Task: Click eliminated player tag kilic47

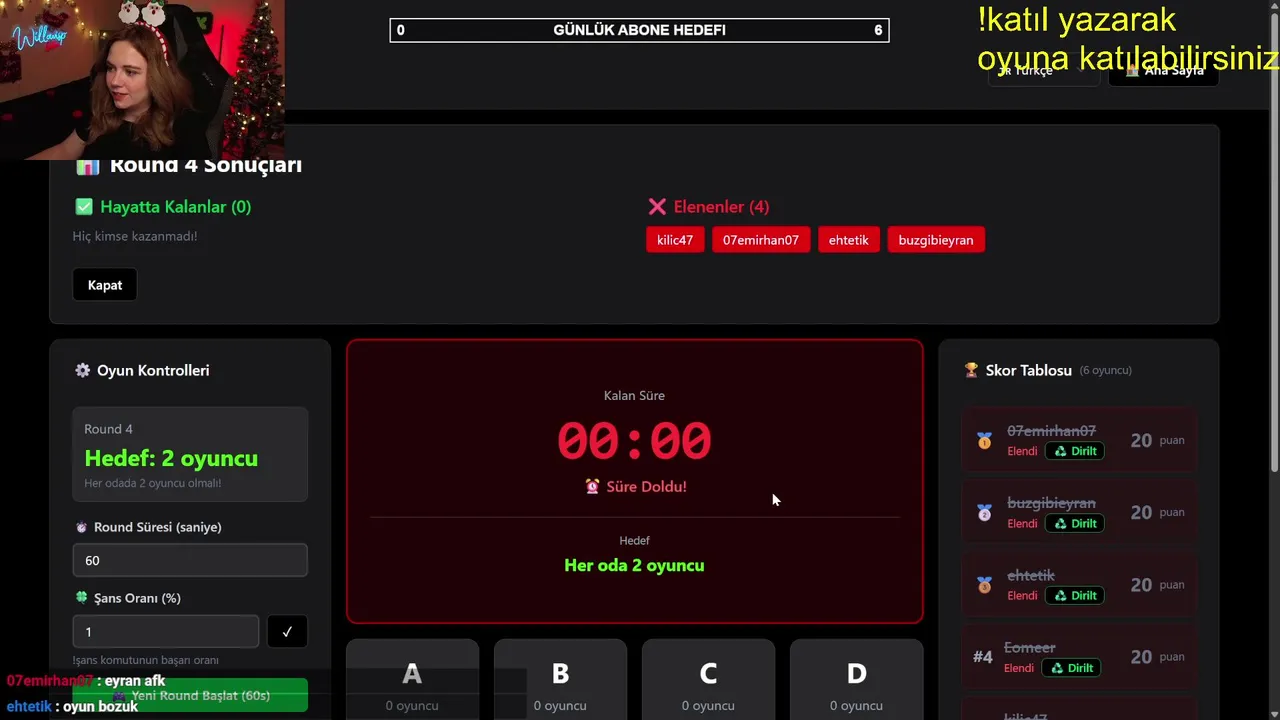Action: 675,240
